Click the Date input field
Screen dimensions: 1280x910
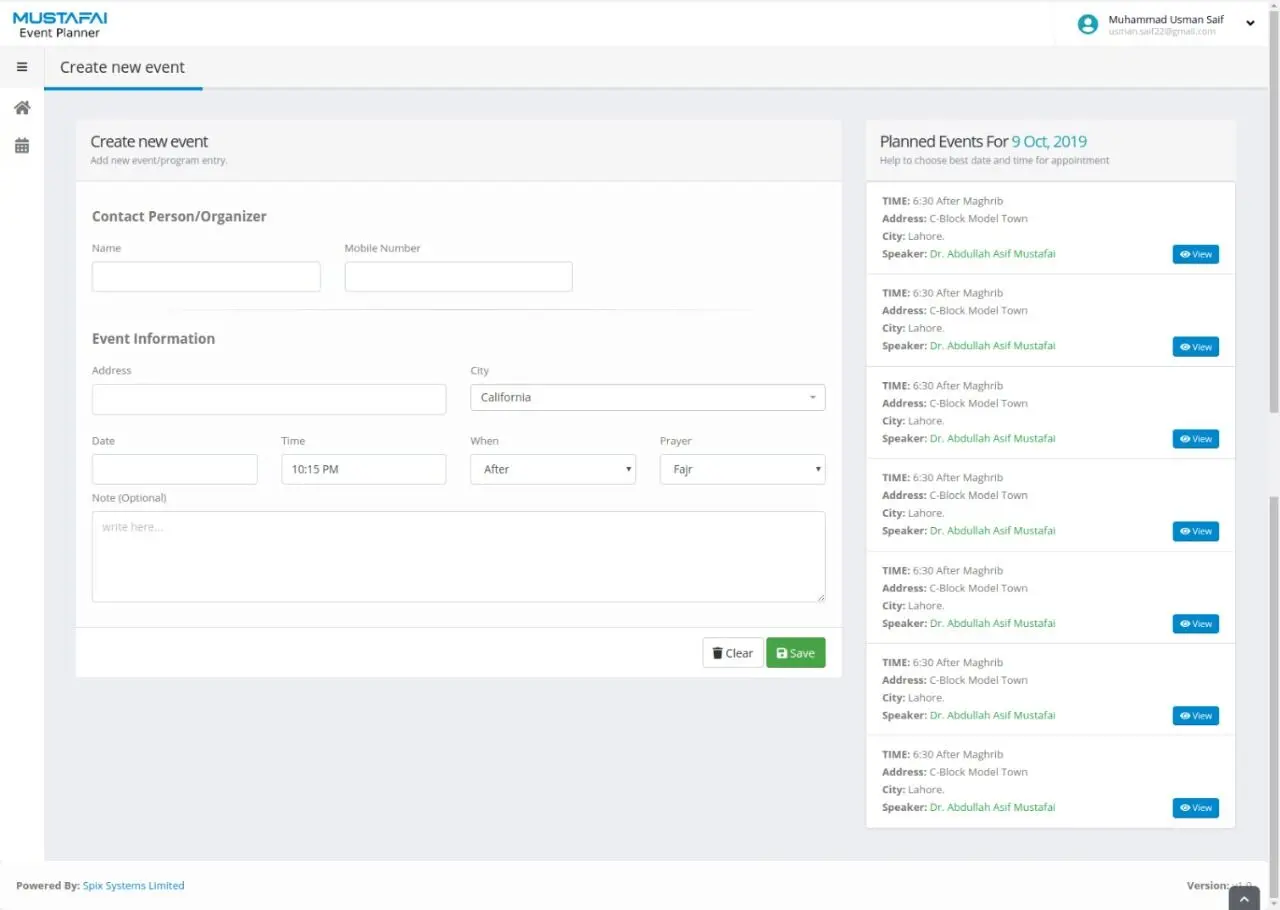174,469
